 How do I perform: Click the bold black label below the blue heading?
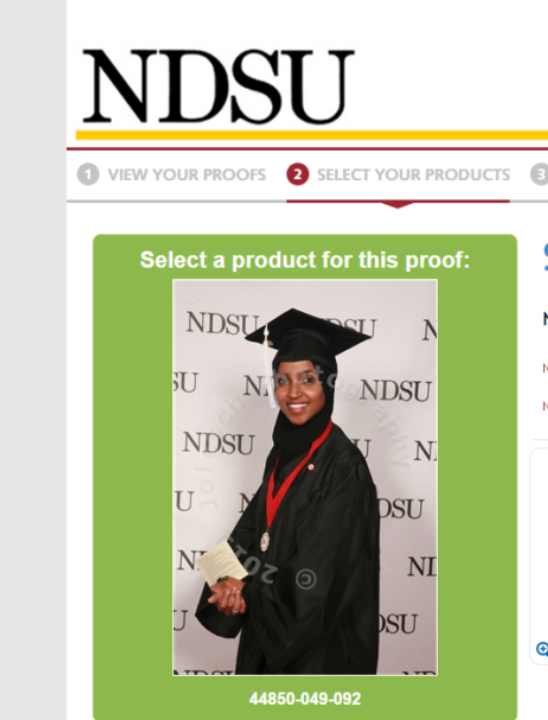(x=545, y=319)
